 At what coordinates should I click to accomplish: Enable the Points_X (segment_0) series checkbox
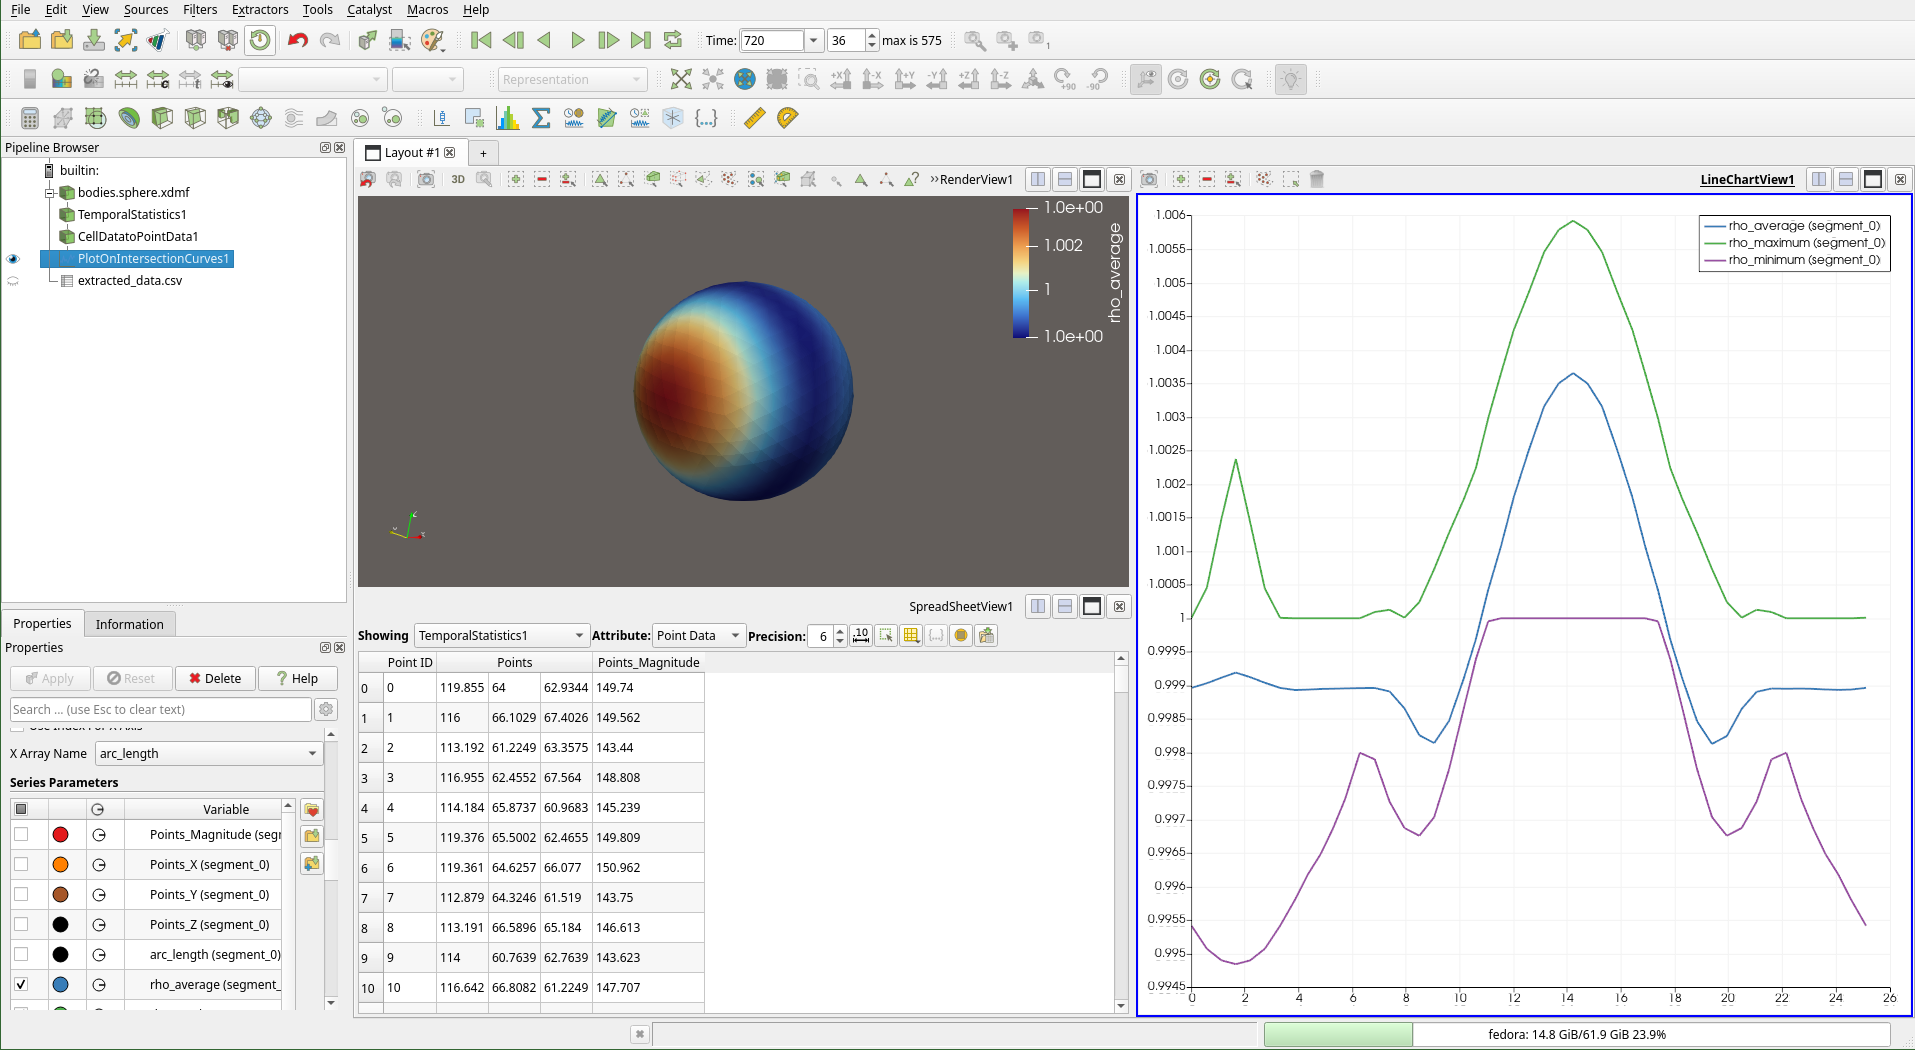[x=21, y=865]
